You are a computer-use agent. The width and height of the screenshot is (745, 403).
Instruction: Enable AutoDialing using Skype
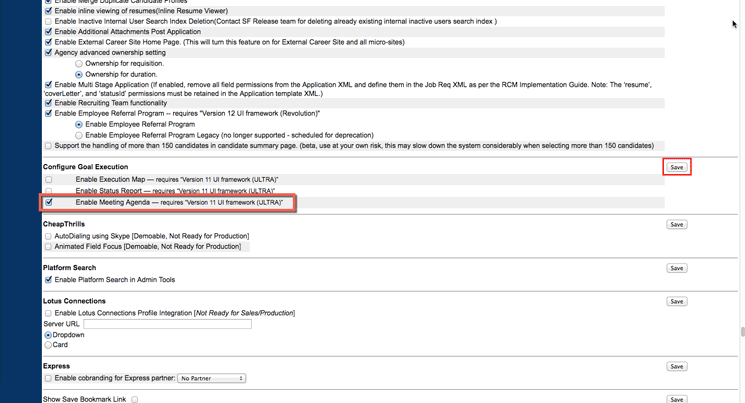(48, 236)
